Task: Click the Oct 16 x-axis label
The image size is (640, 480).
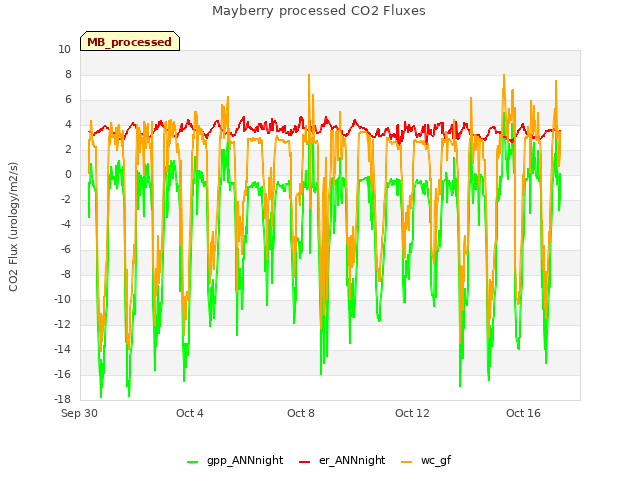Action: pos(523,413)
